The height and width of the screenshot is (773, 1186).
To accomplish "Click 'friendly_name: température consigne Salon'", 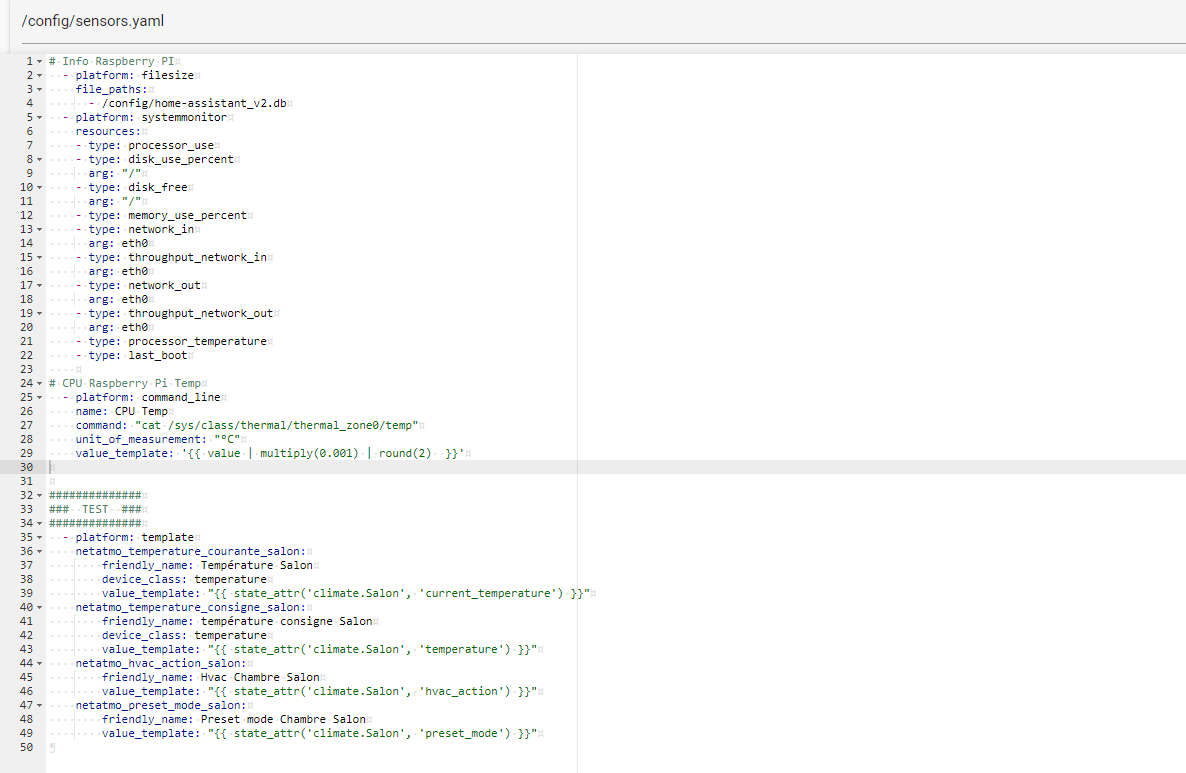I will tap(237, 621).
